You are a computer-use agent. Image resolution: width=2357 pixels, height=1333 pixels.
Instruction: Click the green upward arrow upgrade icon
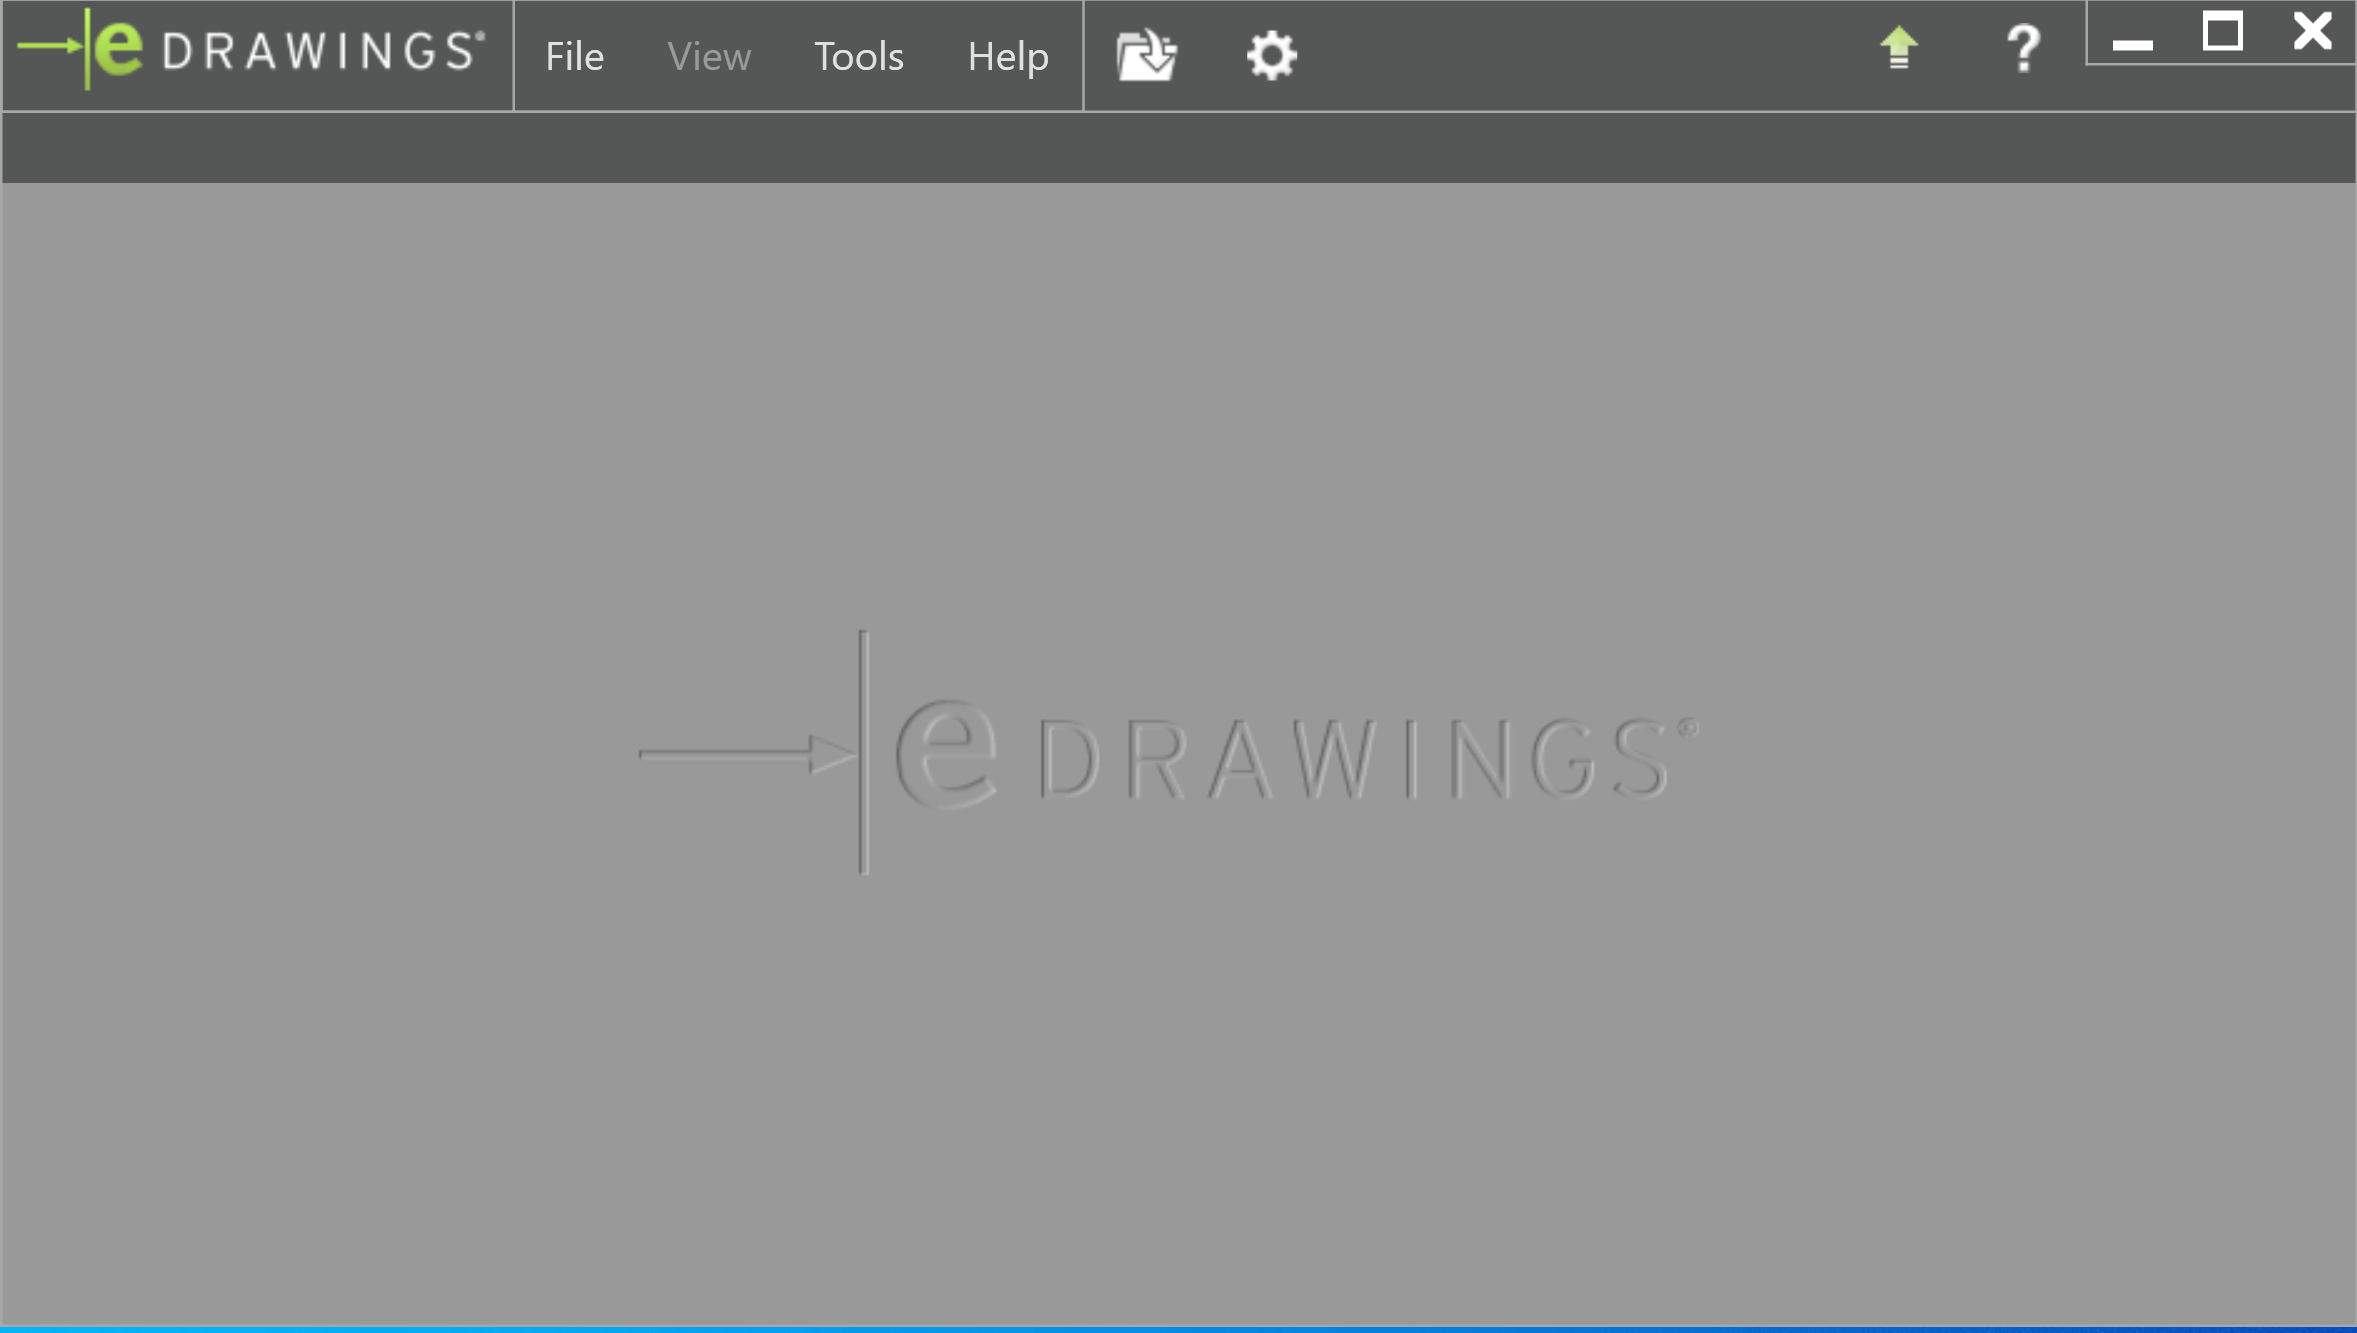(1898, 48)
